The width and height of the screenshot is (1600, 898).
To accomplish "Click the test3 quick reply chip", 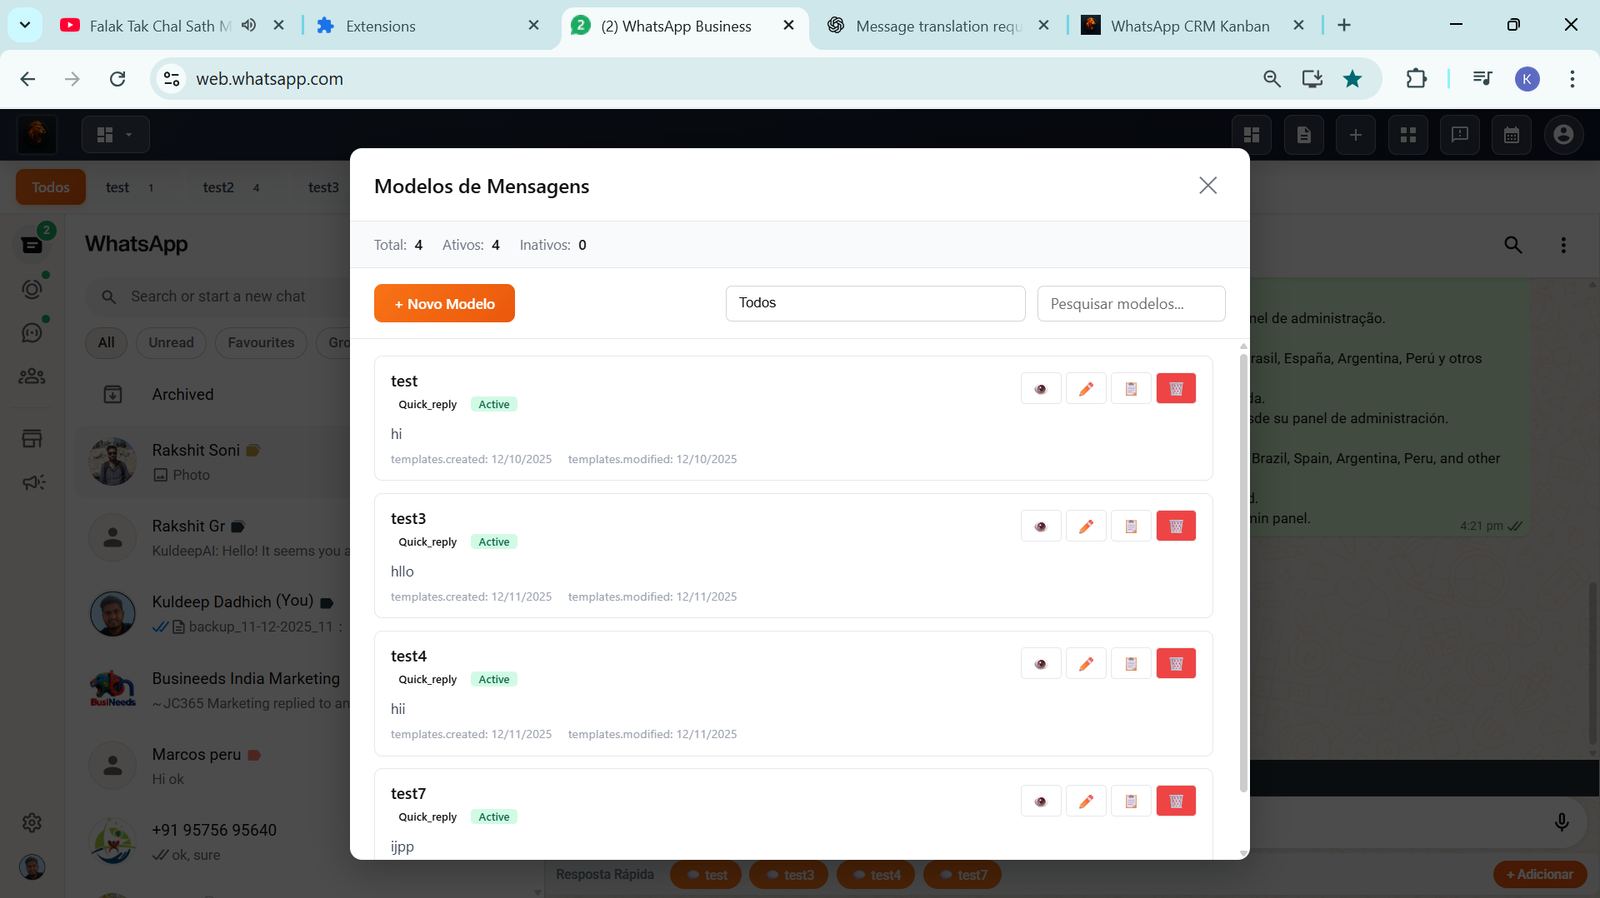I will point(791,875).
